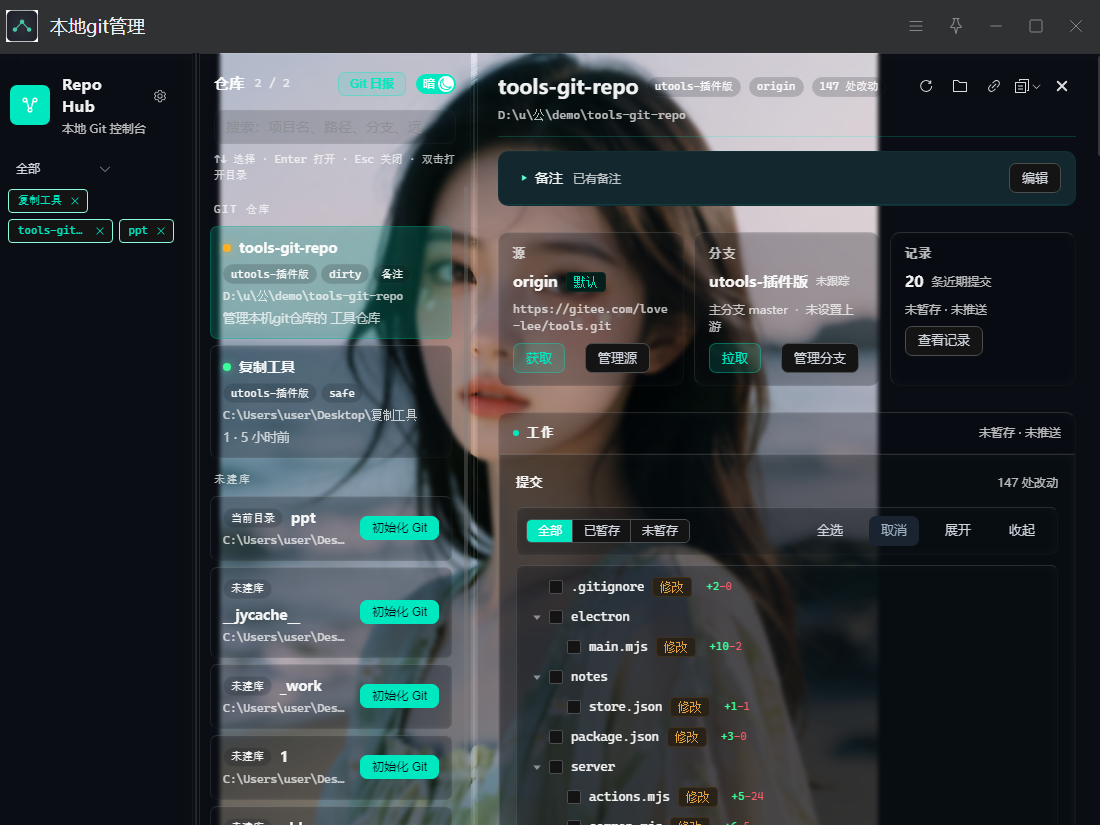
Task: Initialize Git for the _jycache_ folder
Action: (x=399, y=612)
